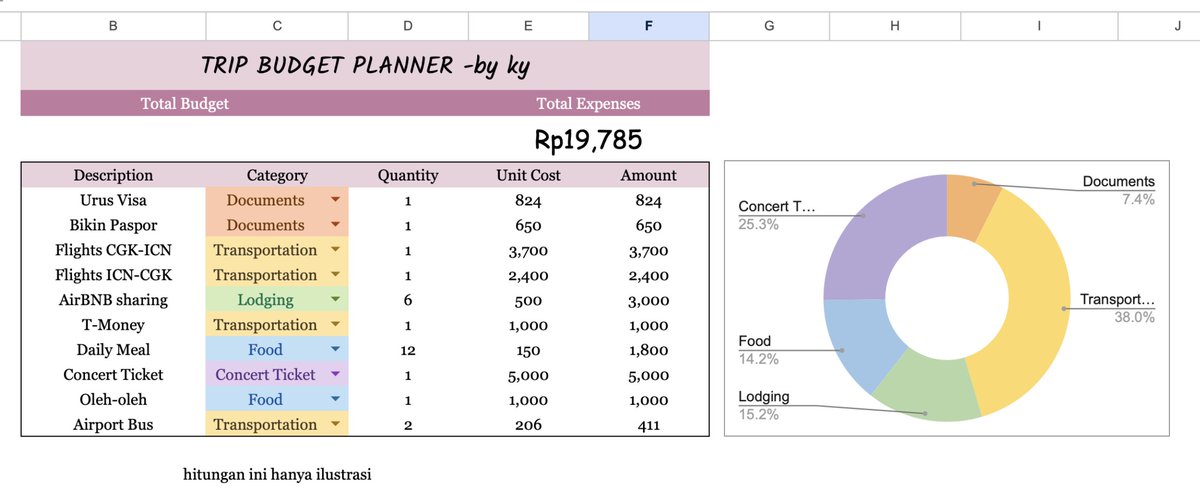The image size is (1200, 504).
Task: Select the T-Money description cell
Action: tap(113, 325)
